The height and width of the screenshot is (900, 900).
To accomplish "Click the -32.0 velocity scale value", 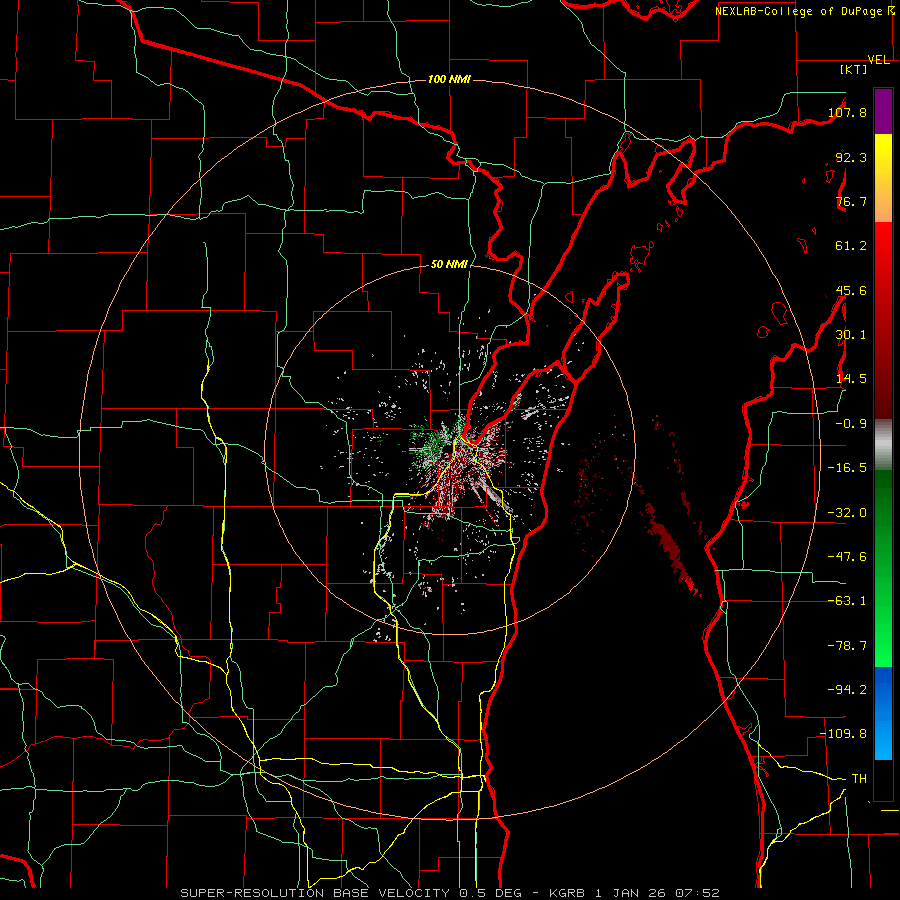I will 847,513.
